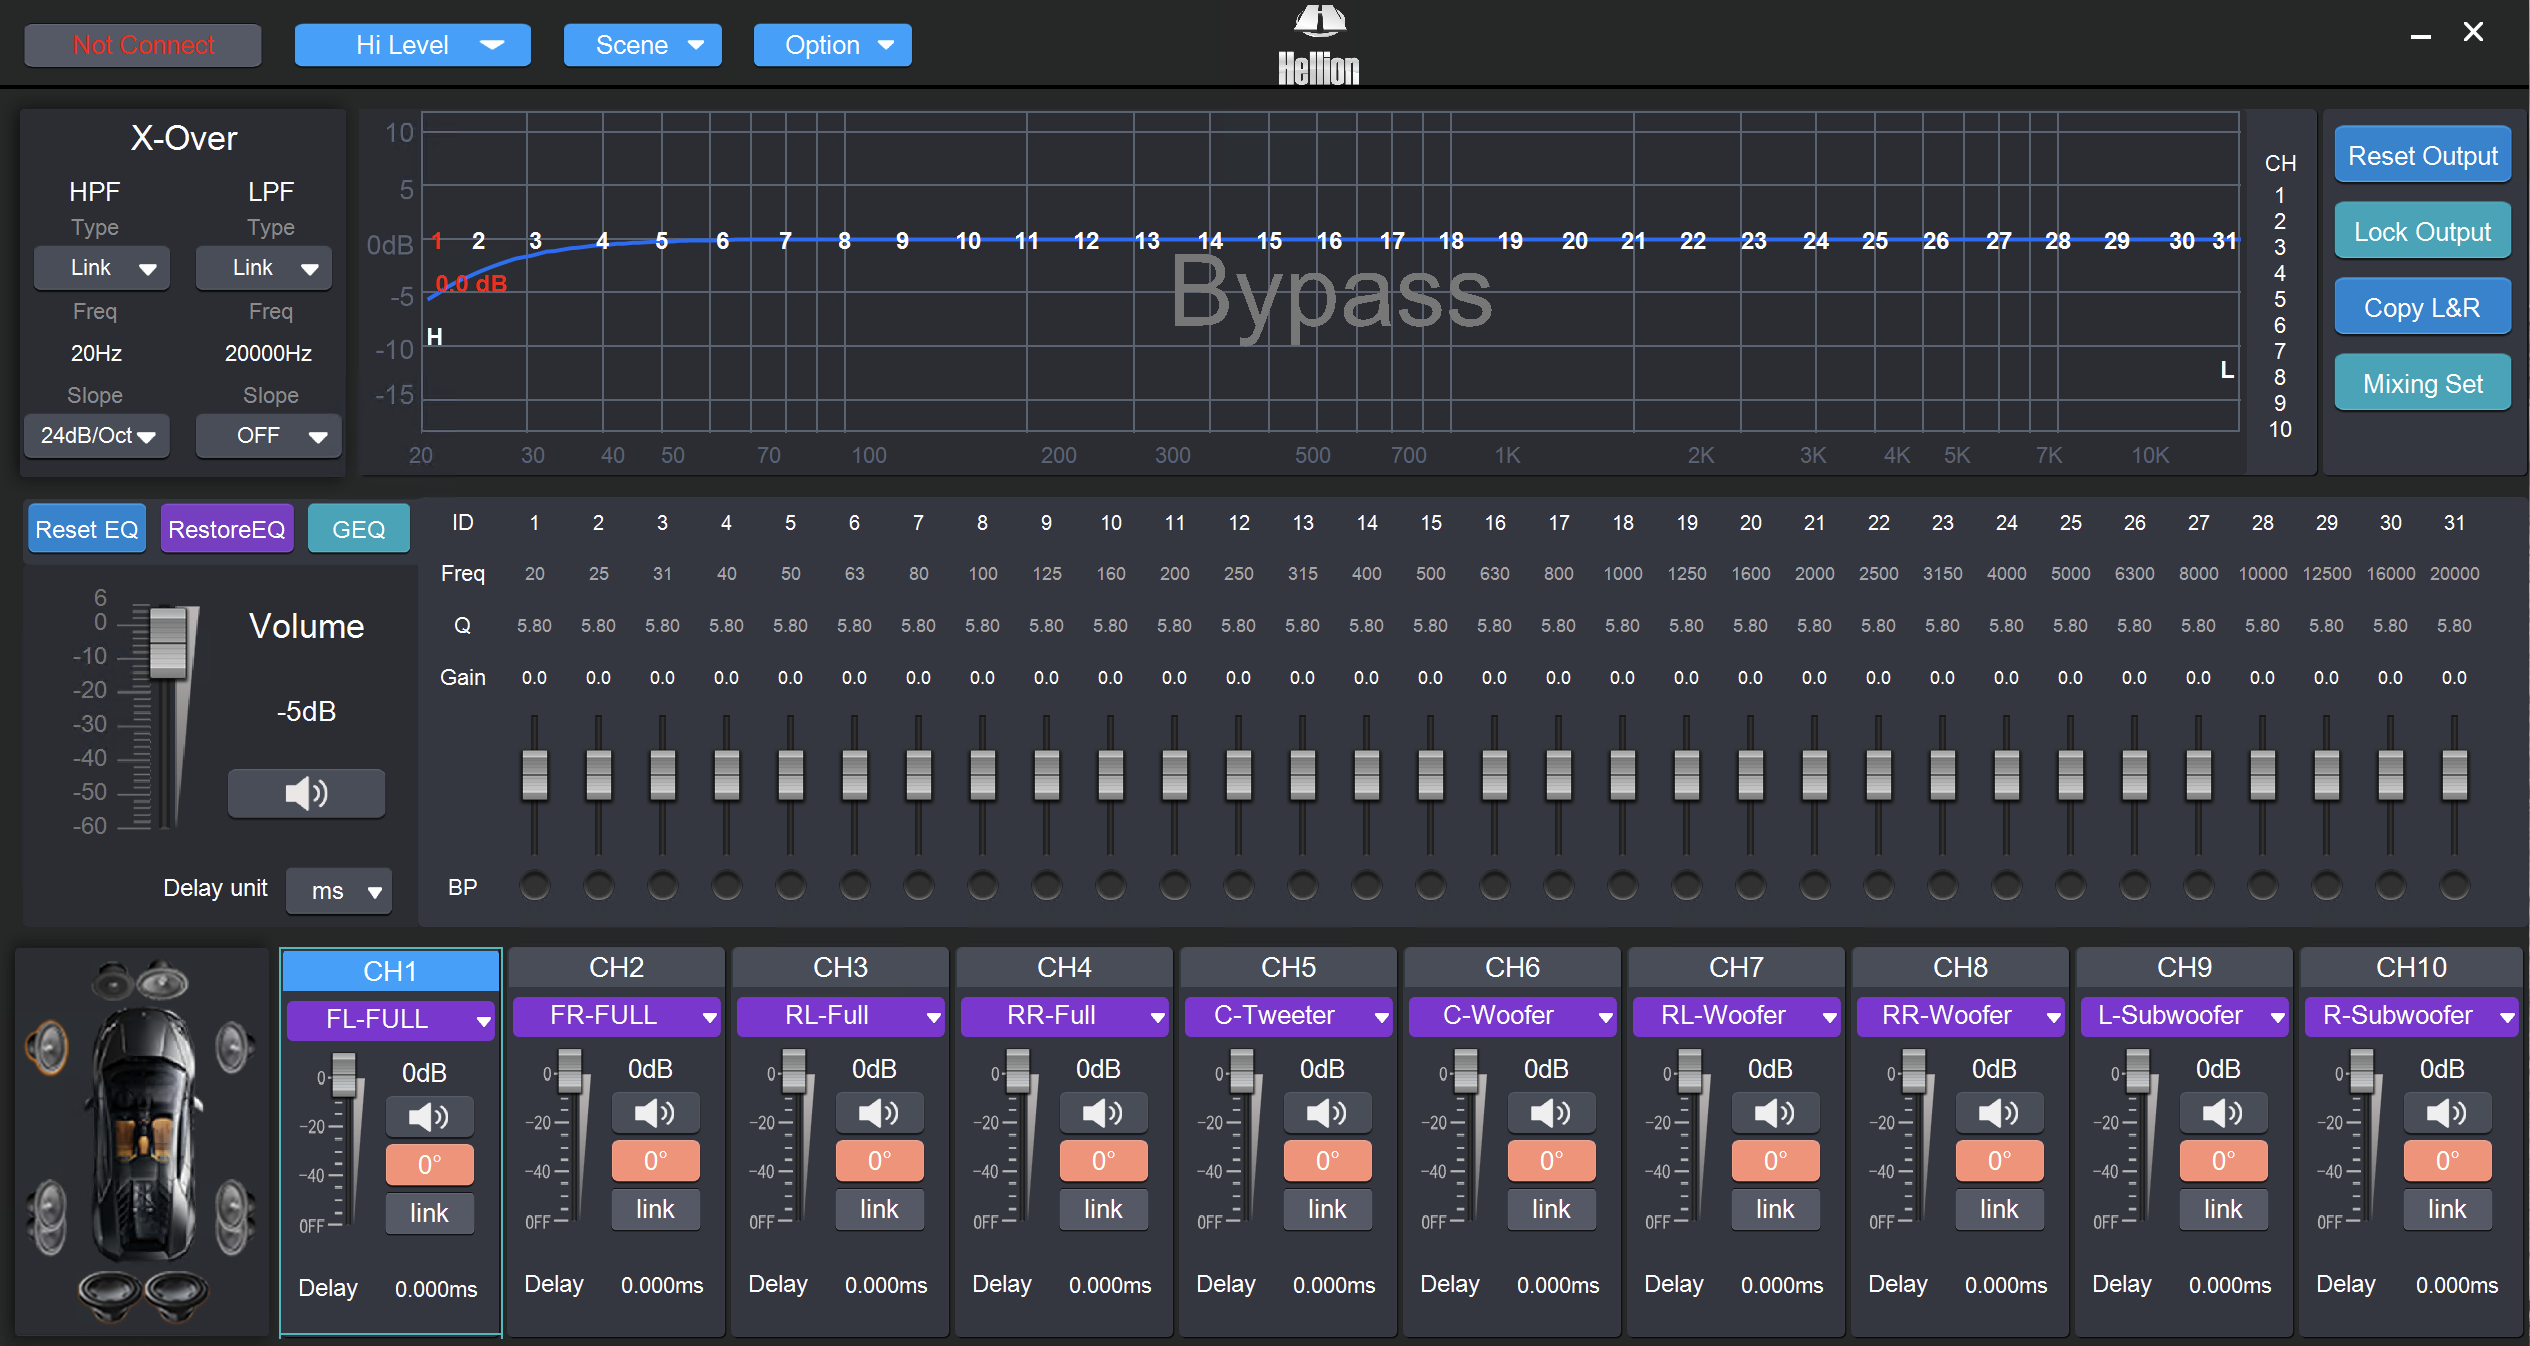Image resolution: width=2530 pixels, height=1346 pixels.
Task: Click the Hellion logo at top
Action: (x=1318, y=45)
